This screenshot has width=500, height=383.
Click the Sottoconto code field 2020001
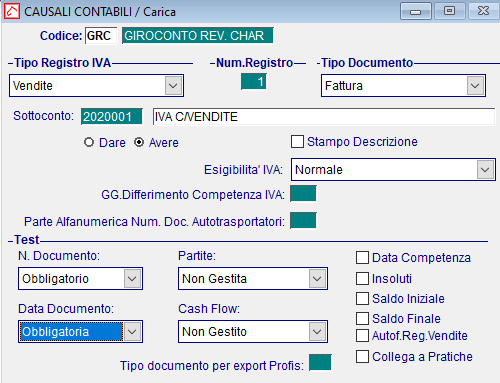click(112, 117)
